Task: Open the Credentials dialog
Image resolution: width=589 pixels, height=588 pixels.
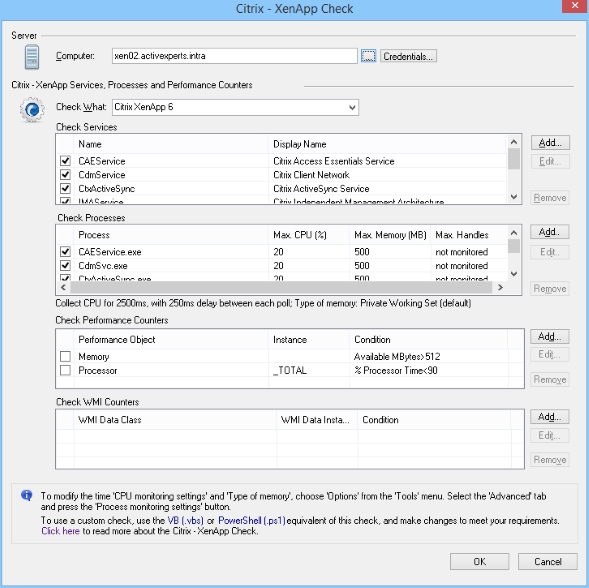Action: click(x=408, y=56)
